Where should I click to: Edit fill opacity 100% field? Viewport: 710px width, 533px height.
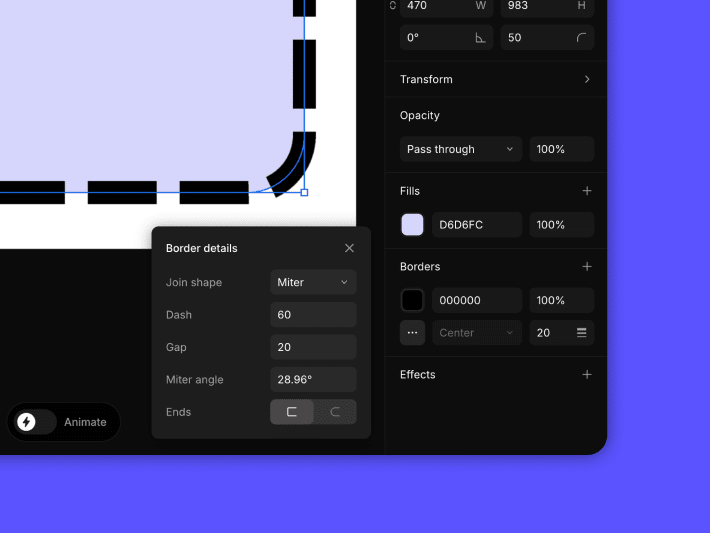561,225
